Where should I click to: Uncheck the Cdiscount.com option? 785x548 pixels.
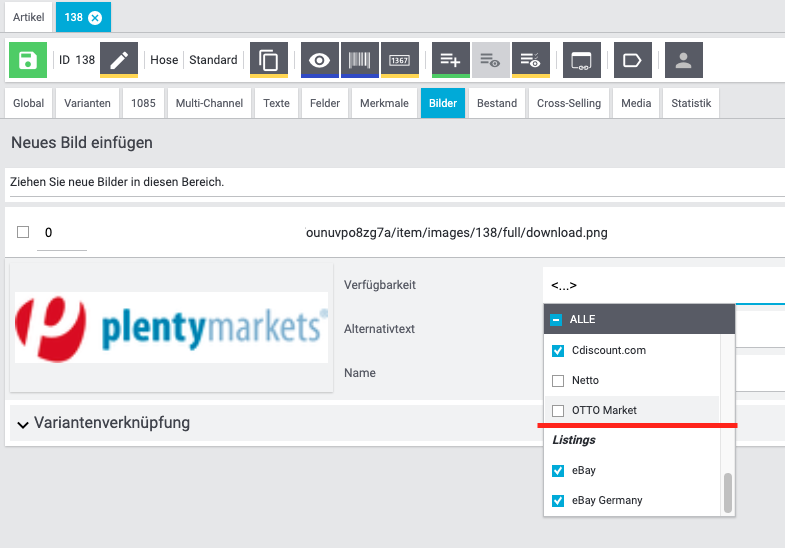[x=559, y=351]
